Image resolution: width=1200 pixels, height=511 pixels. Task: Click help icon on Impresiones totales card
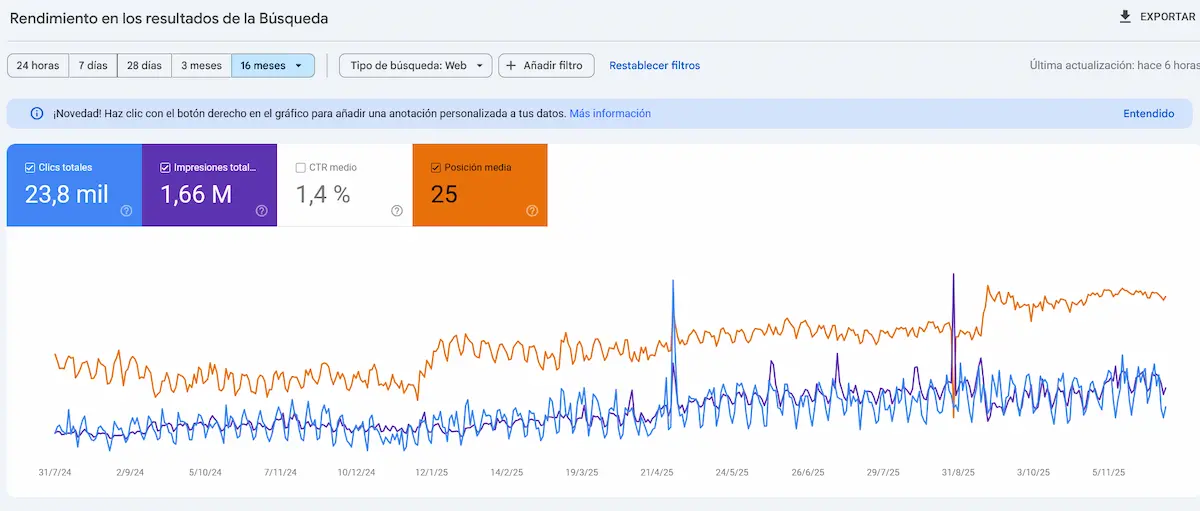pyautogui.click(x=262, y=211)
